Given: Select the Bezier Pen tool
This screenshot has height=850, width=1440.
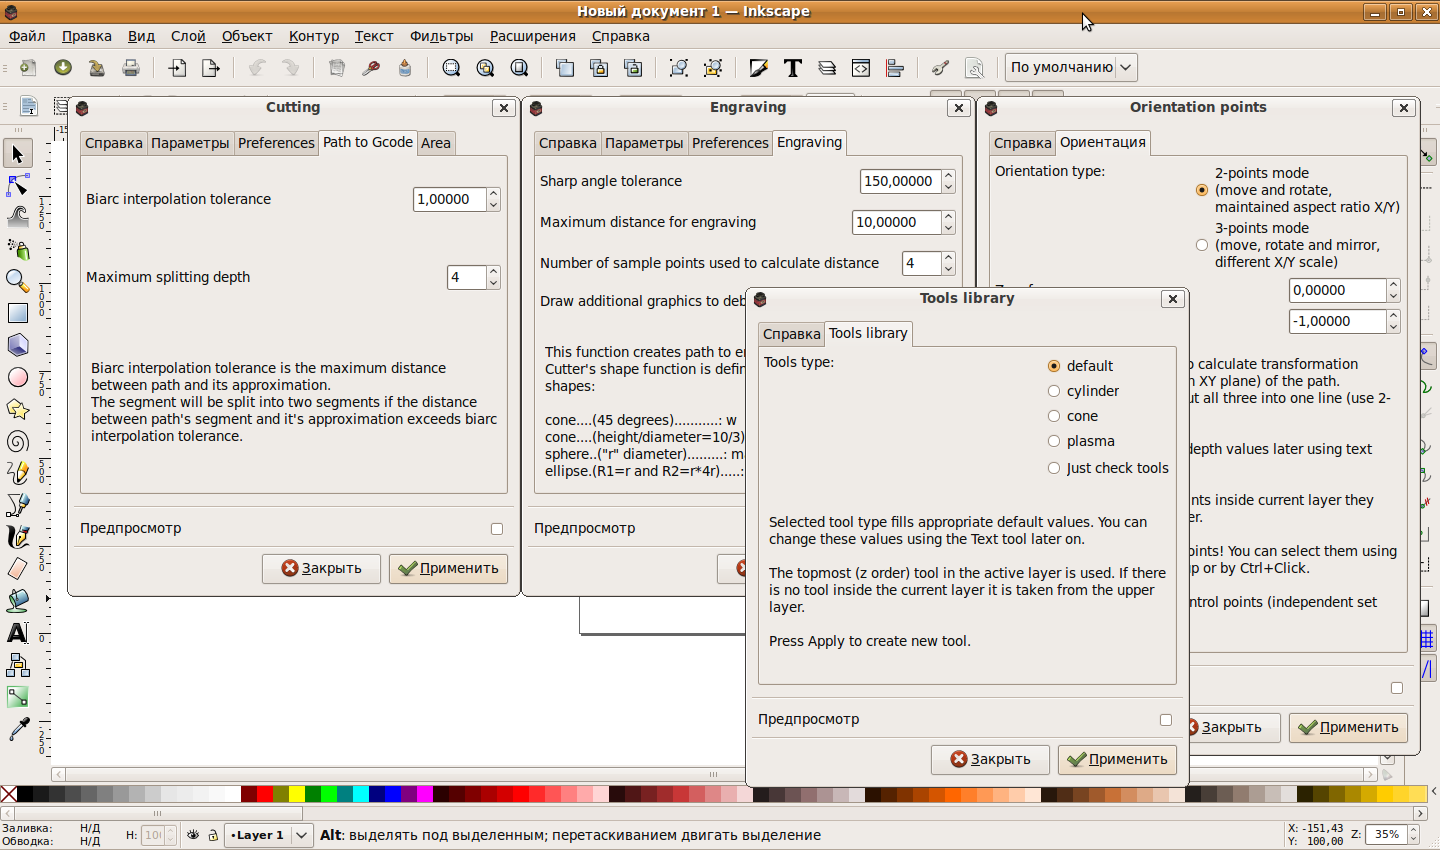Looking at the screenshot, I should pos(18,505).
